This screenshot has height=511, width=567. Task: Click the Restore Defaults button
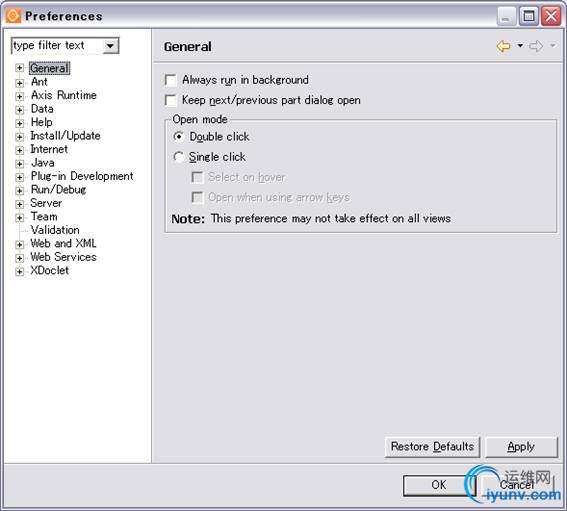click(432, 447)
